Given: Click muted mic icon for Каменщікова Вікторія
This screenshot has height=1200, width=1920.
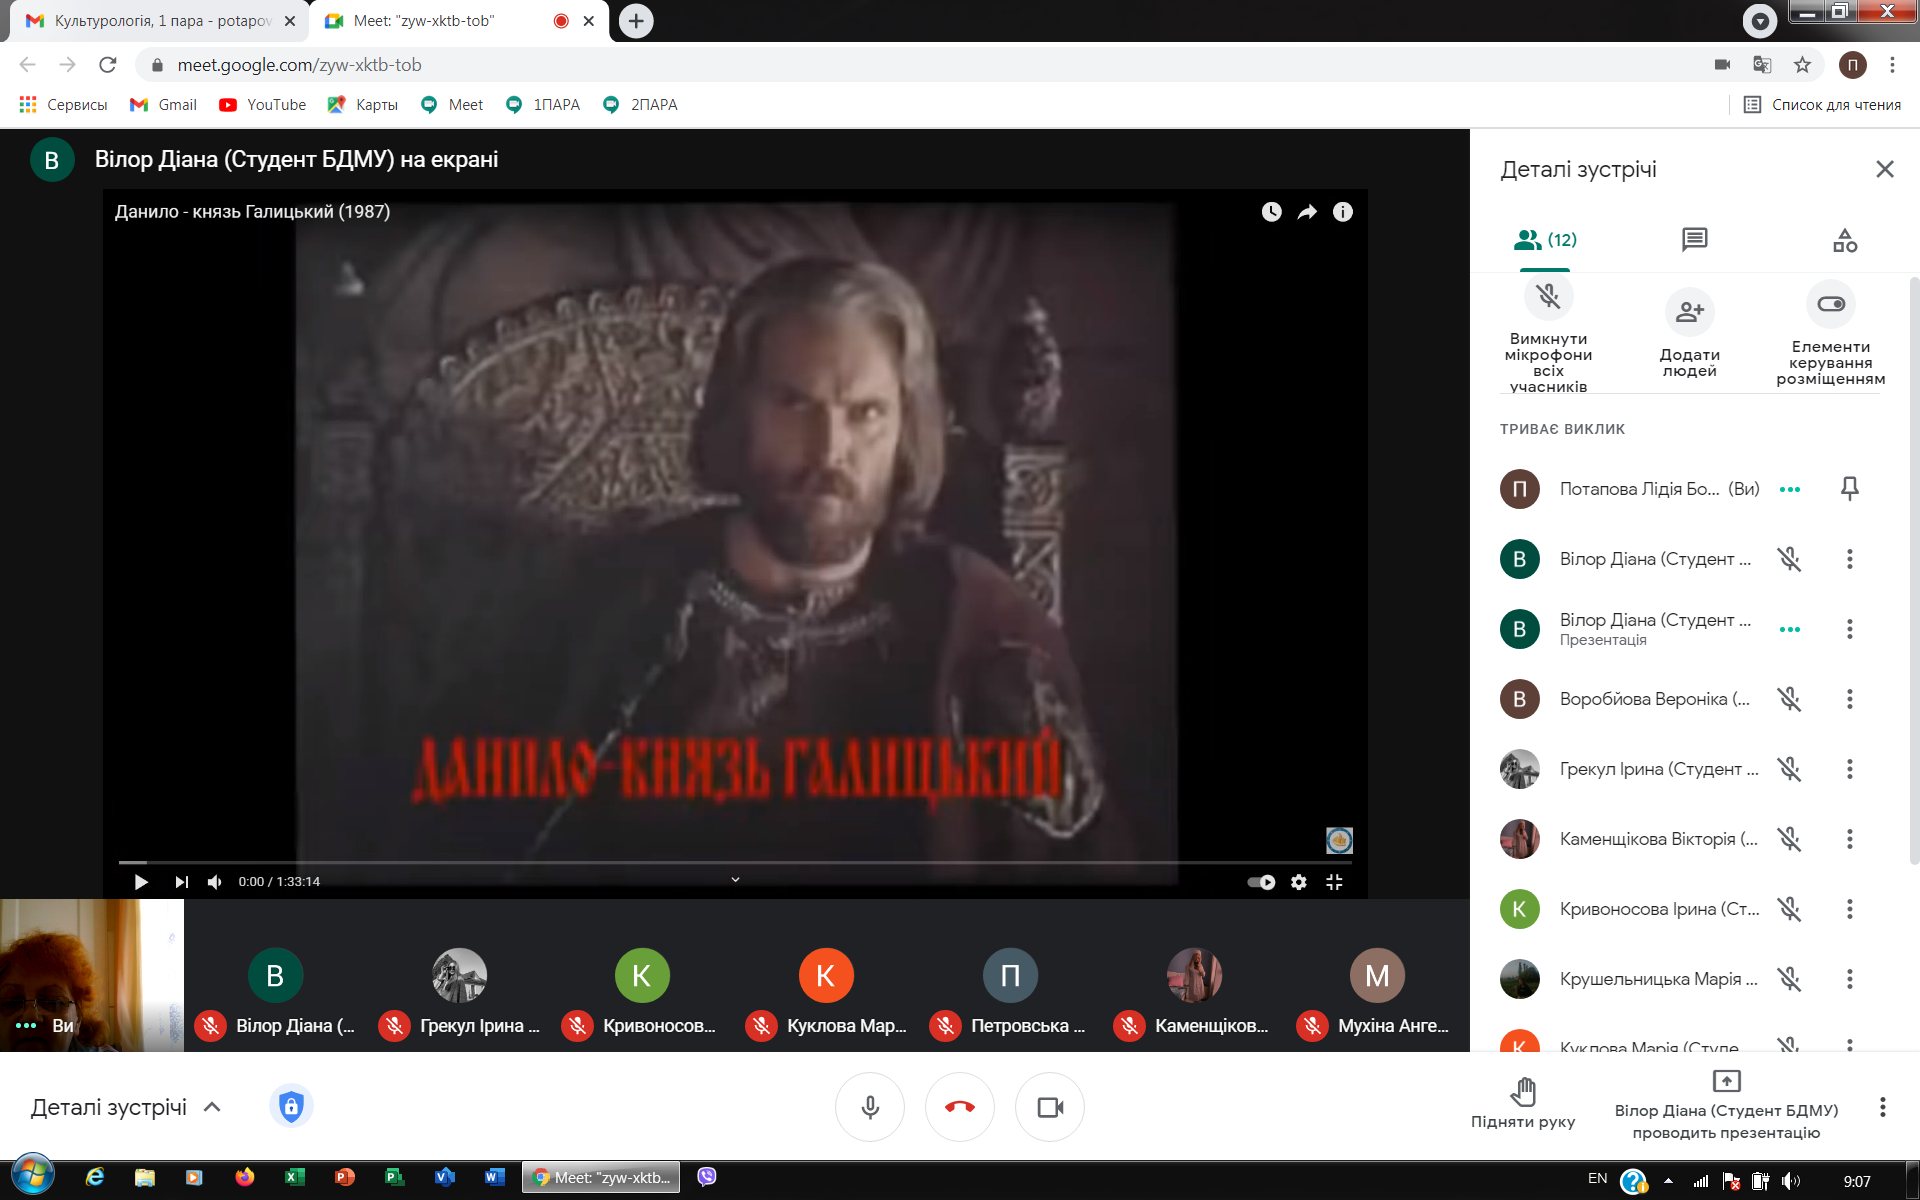Looking at the screenshot, I should coord(1789,839).
